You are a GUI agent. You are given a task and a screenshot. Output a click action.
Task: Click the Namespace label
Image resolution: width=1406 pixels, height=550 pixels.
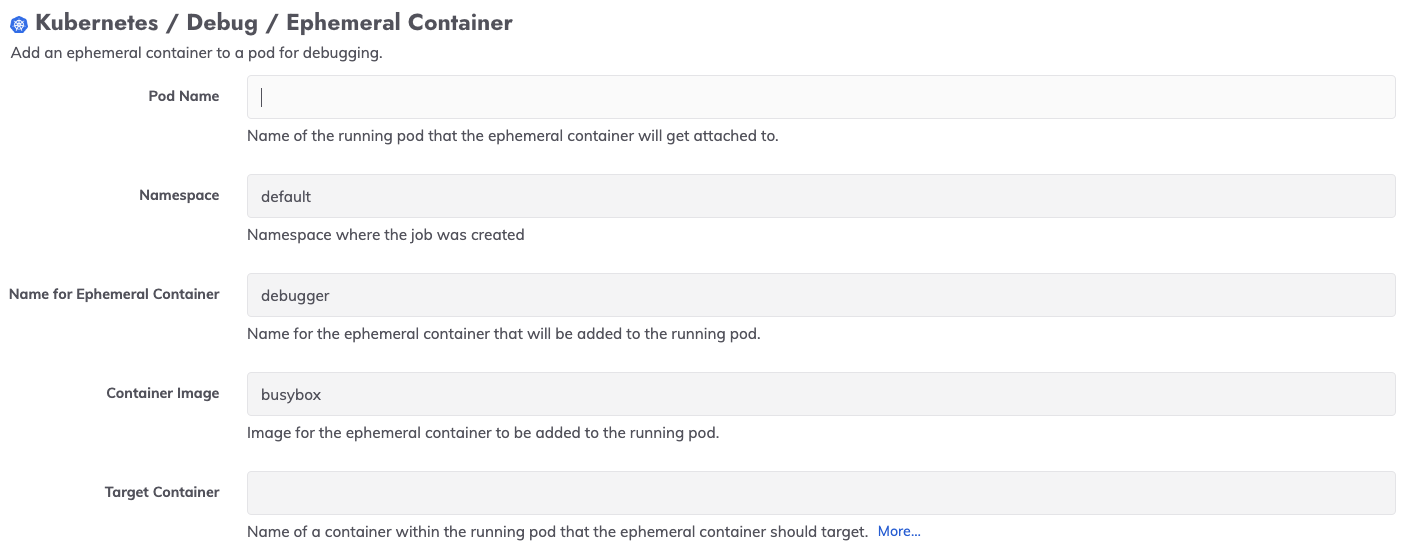179,195
